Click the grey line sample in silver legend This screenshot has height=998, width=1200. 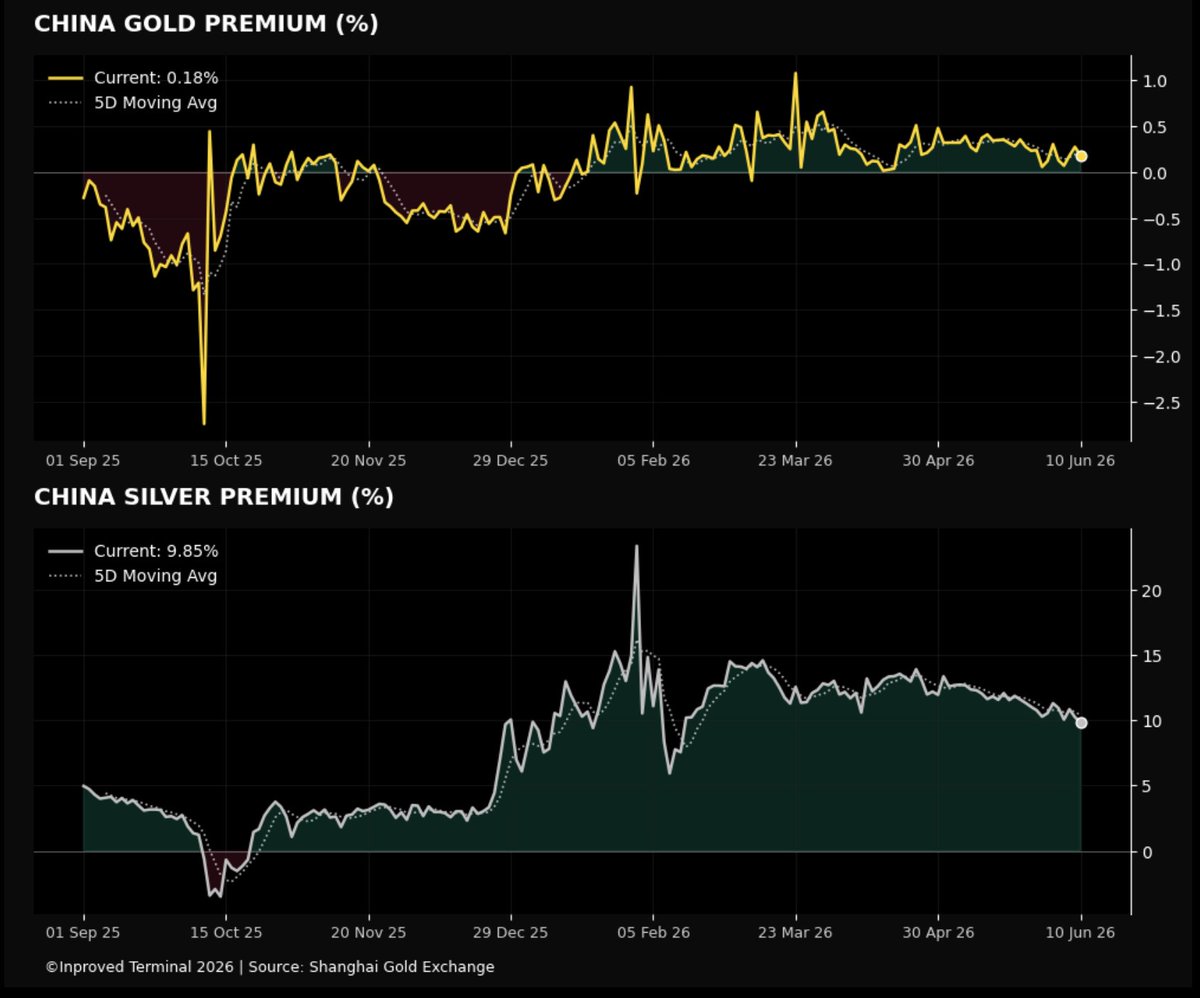(66, 551)
